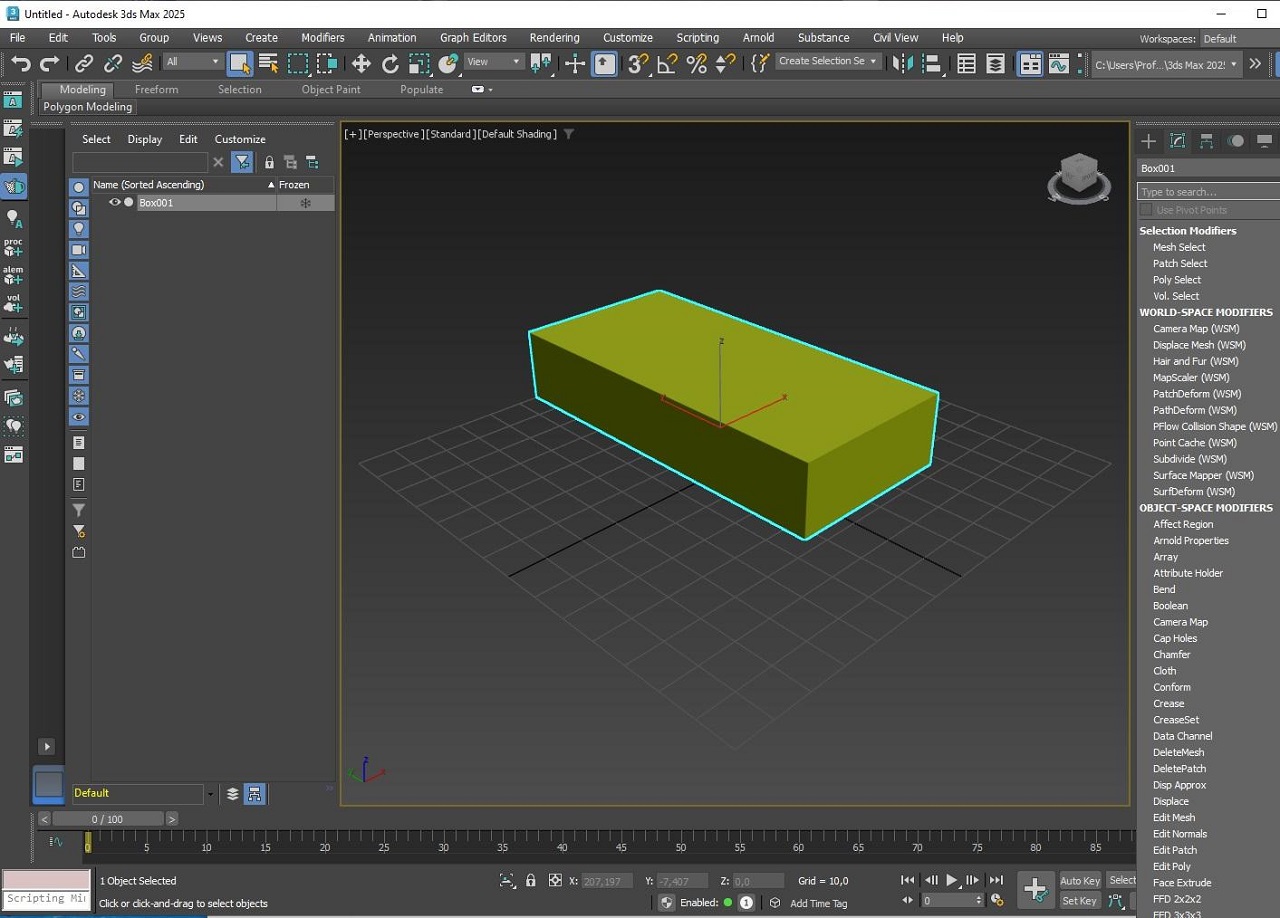Click the Select by Name icon

[268, 64]
